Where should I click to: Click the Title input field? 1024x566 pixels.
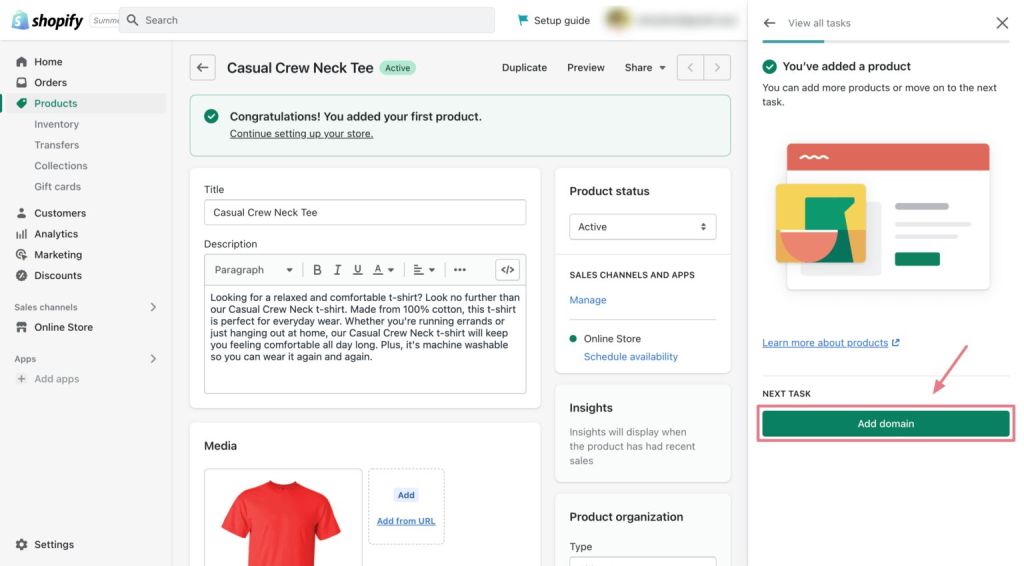coord(364,213)
